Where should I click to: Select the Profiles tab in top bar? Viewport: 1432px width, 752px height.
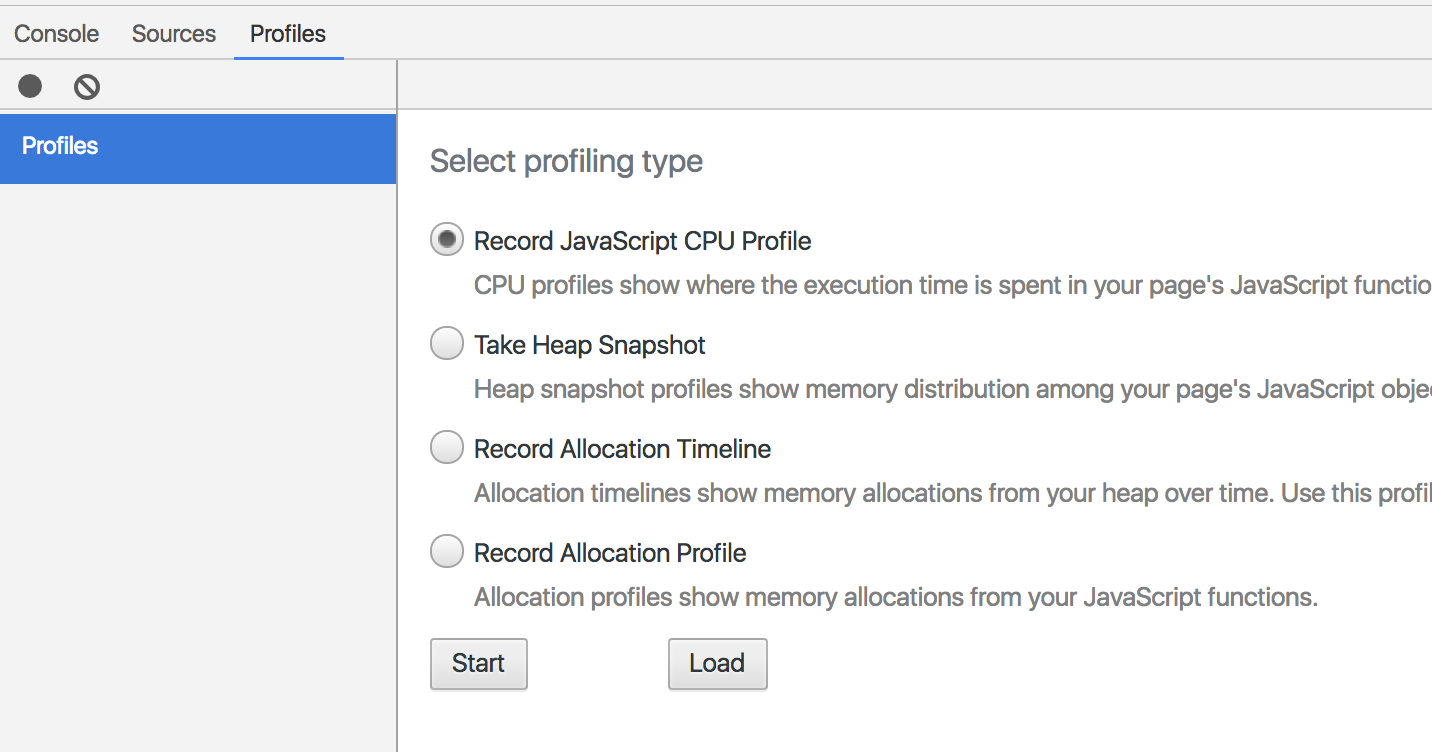288,34
